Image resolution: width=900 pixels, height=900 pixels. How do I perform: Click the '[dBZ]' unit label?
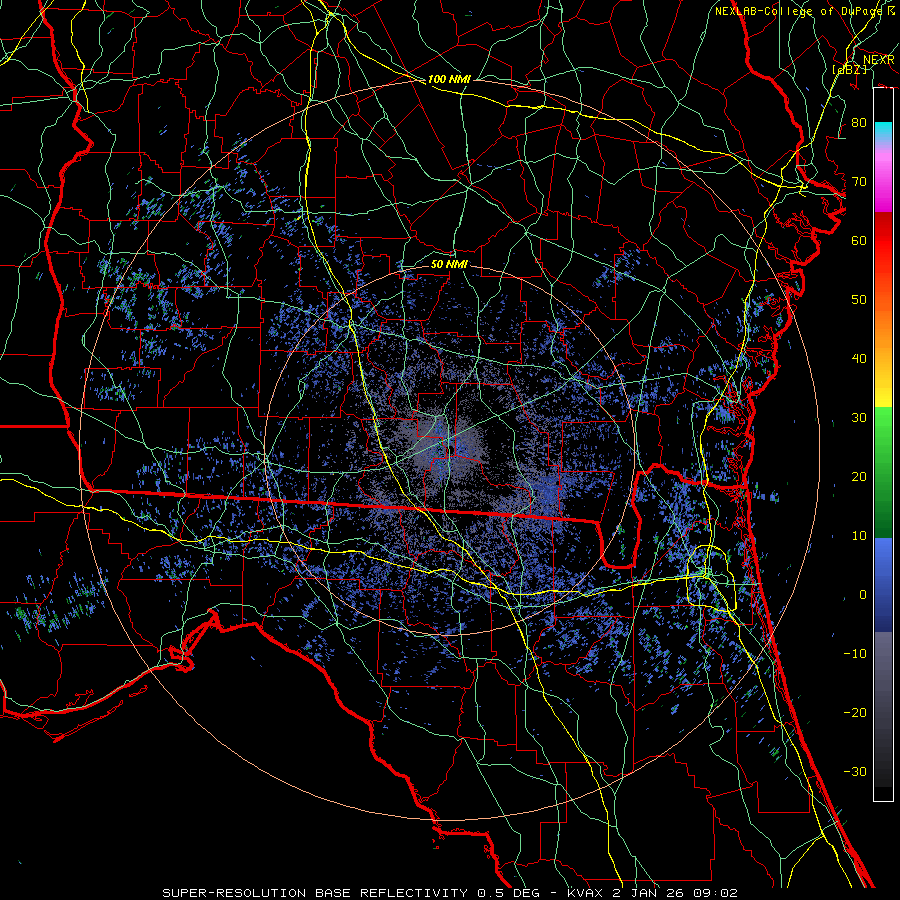(849, 69)
